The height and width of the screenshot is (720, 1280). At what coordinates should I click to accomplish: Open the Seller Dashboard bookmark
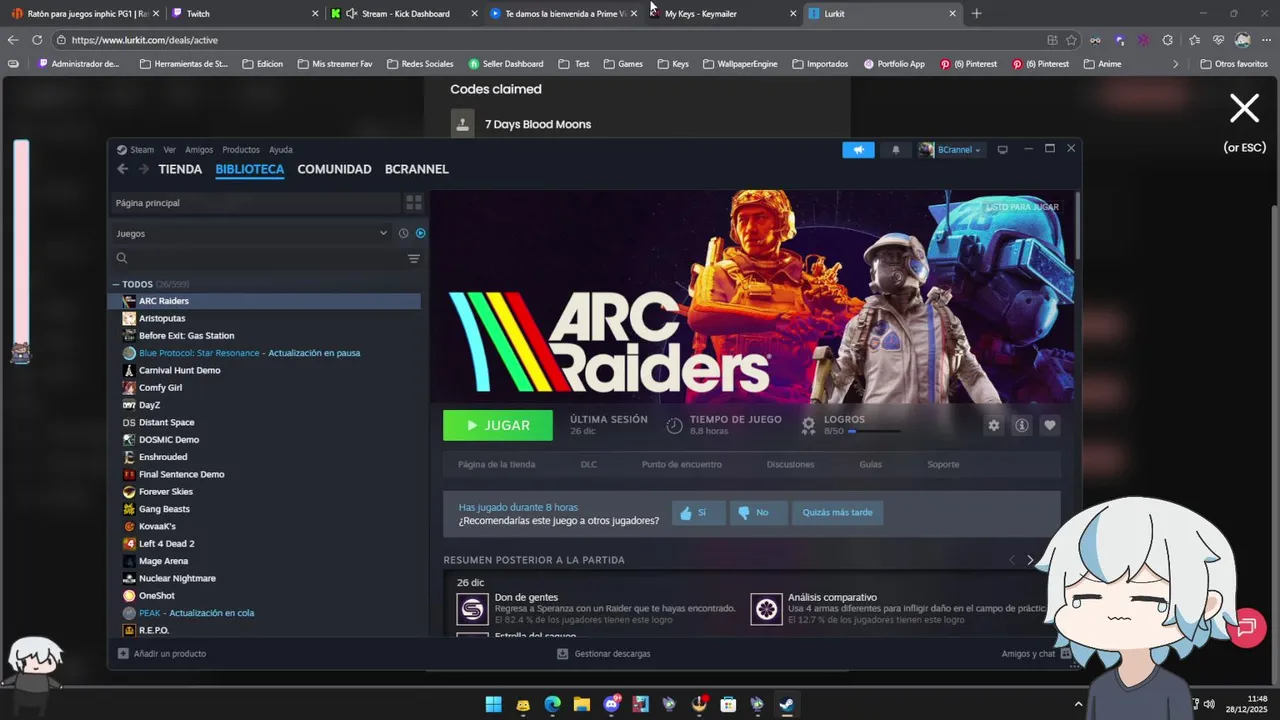tap(506, 64)
